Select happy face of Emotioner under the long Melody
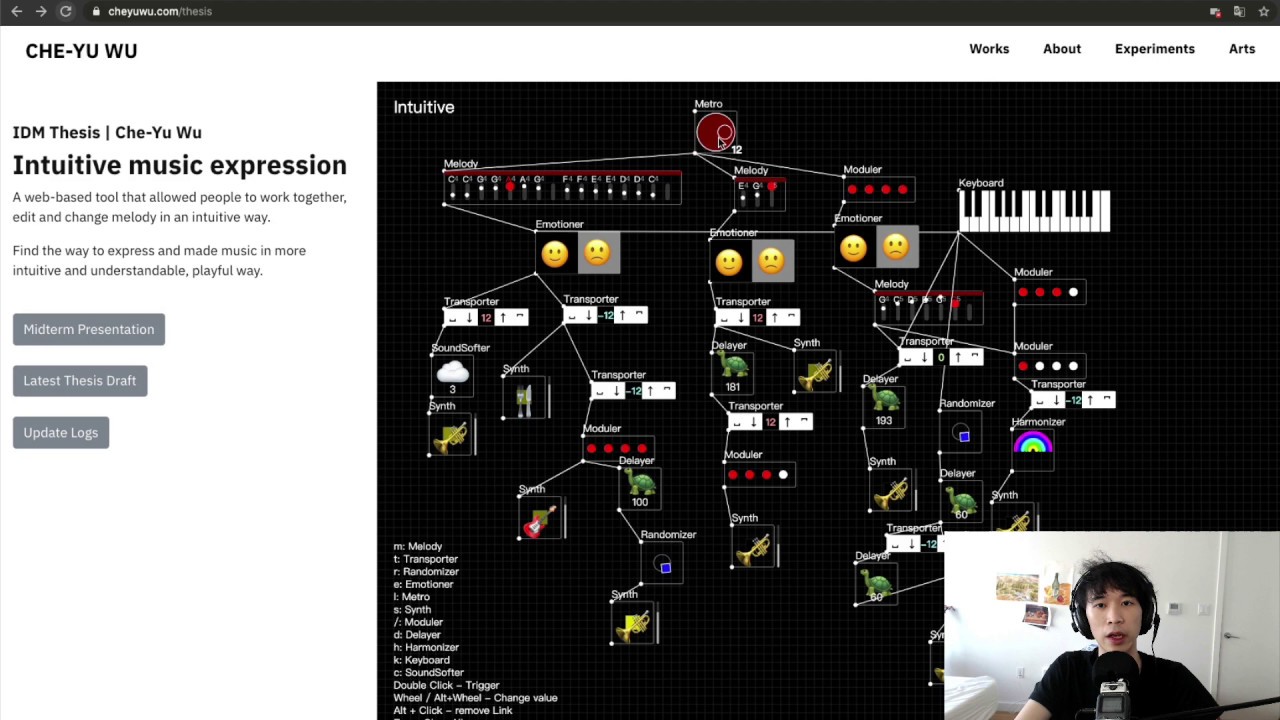1280x720 pixels. (x=555, y=254)
